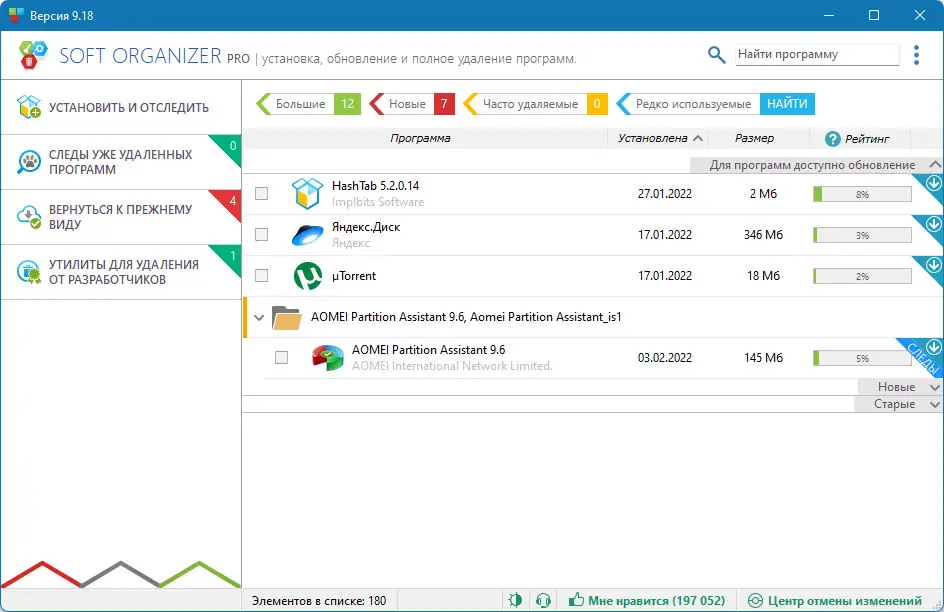
Task: Click Мне нравится (197 052)
Action: (647, 600)
